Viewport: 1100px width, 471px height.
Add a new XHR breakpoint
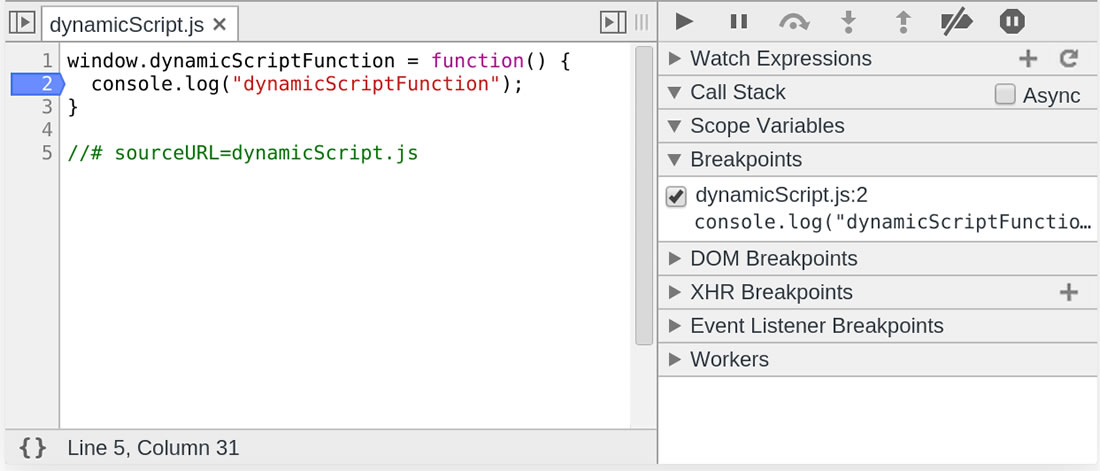(1069, 292)
